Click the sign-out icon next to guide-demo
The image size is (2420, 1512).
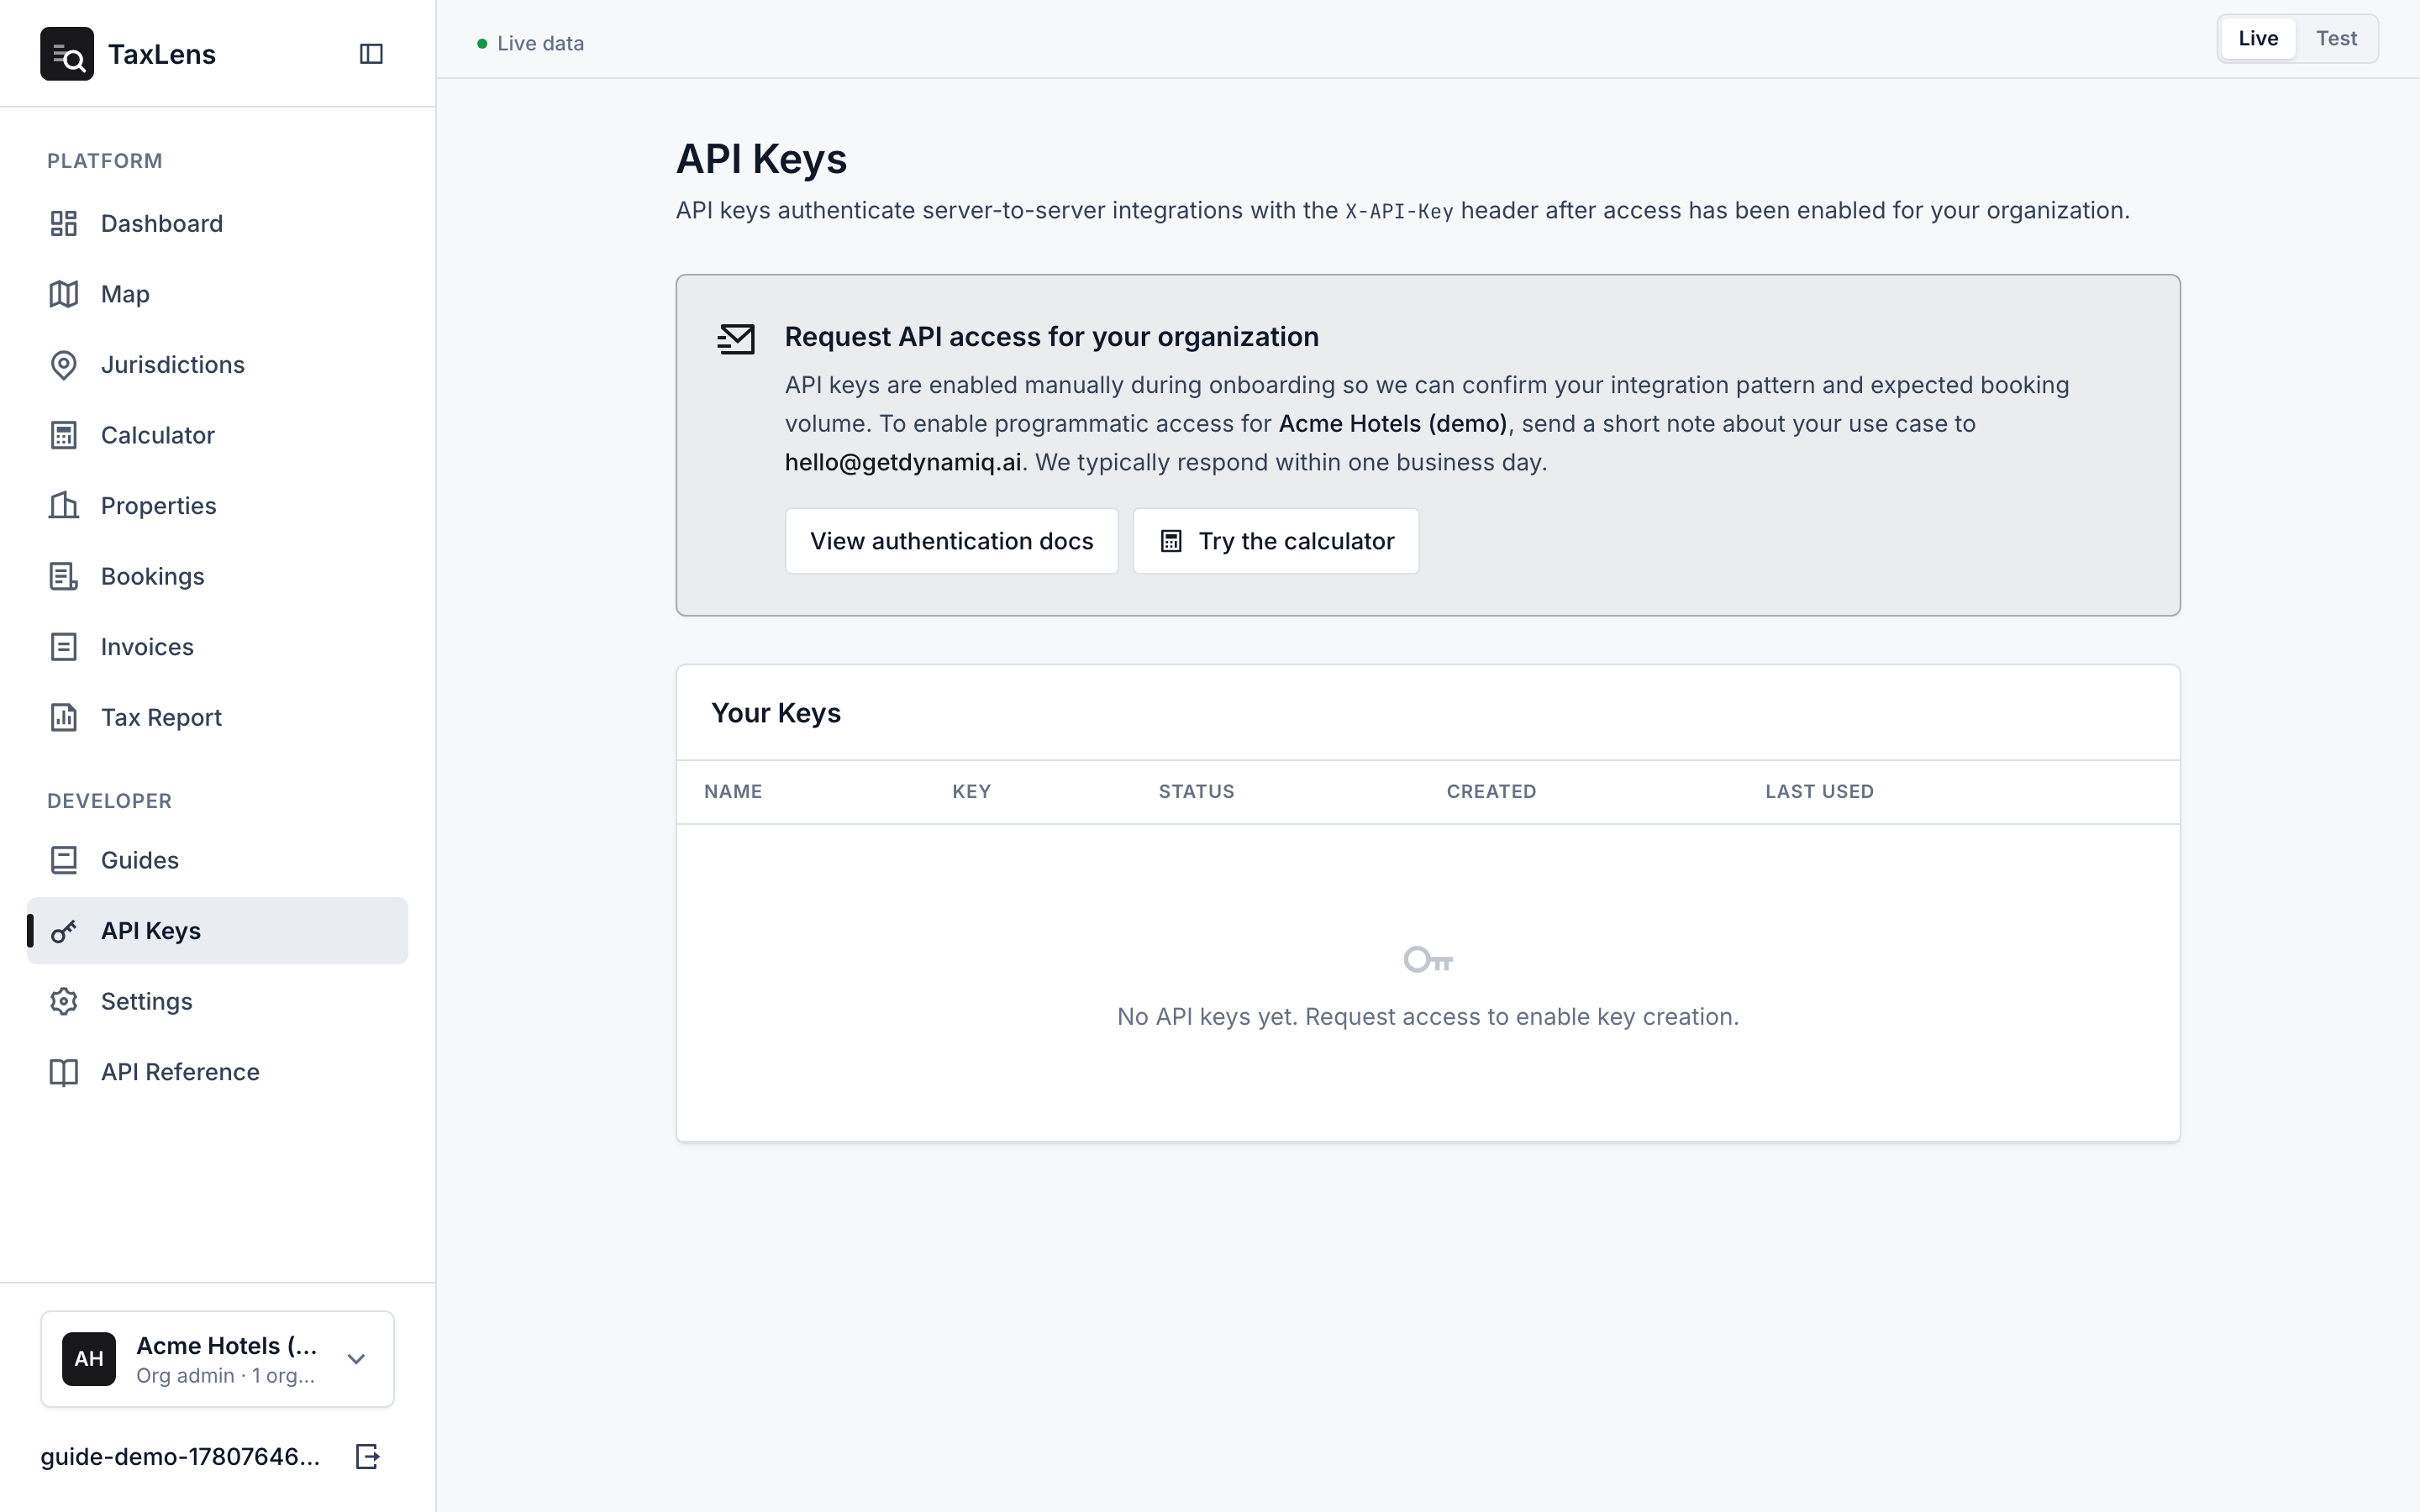click(368, 1456)
